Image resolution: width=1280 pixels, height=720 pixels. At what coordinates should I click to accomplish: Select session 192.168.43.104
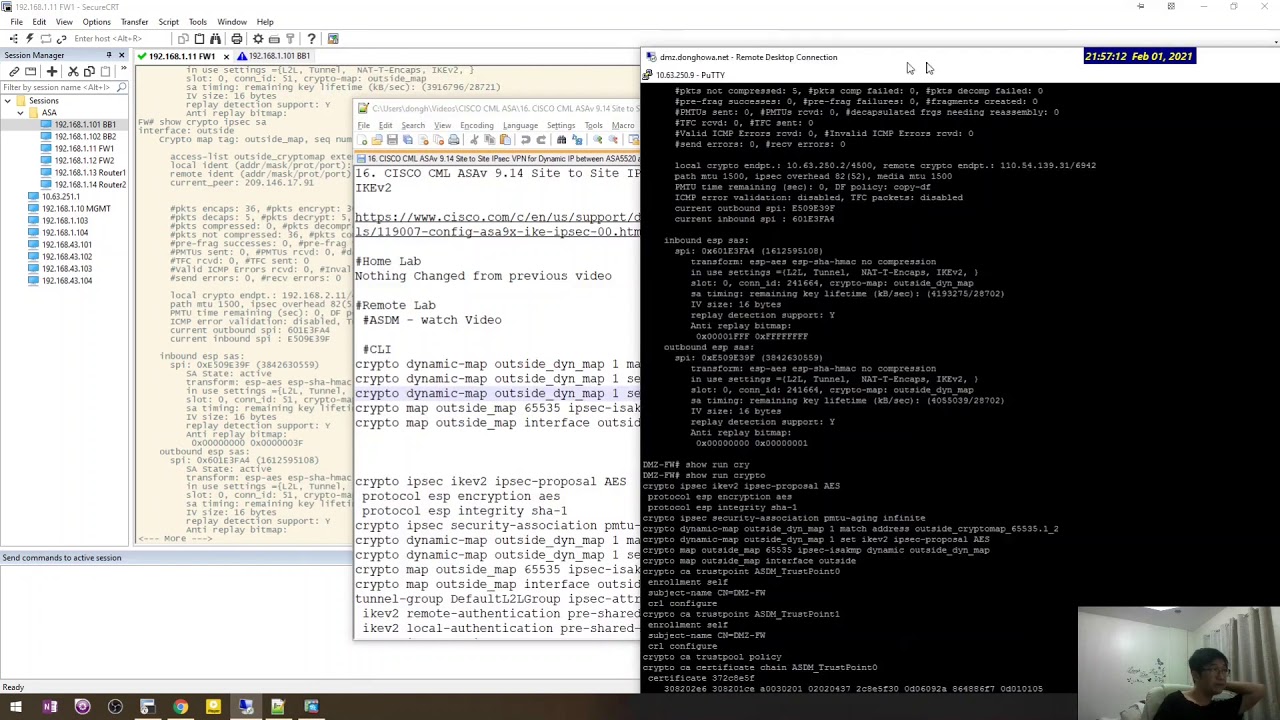coord(66,281)
